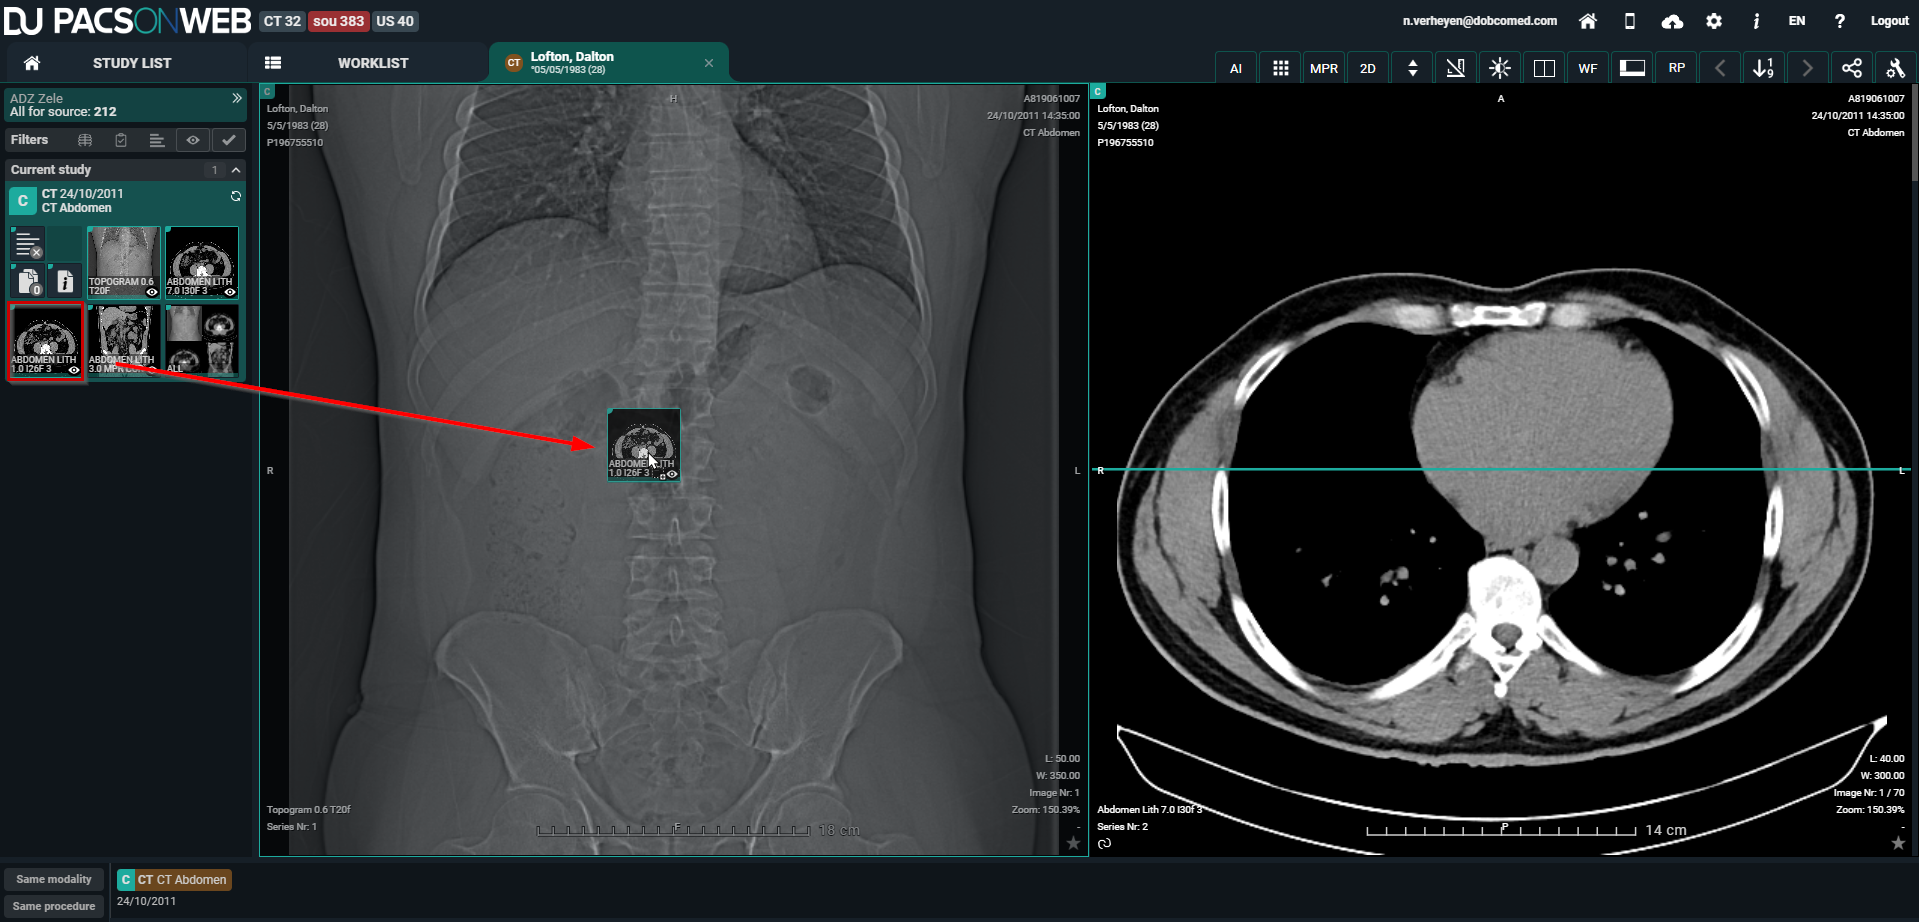This screenshot has height=922, width=1919.
Task: Open the grid layout selector
Action: tap(1280, 68)
